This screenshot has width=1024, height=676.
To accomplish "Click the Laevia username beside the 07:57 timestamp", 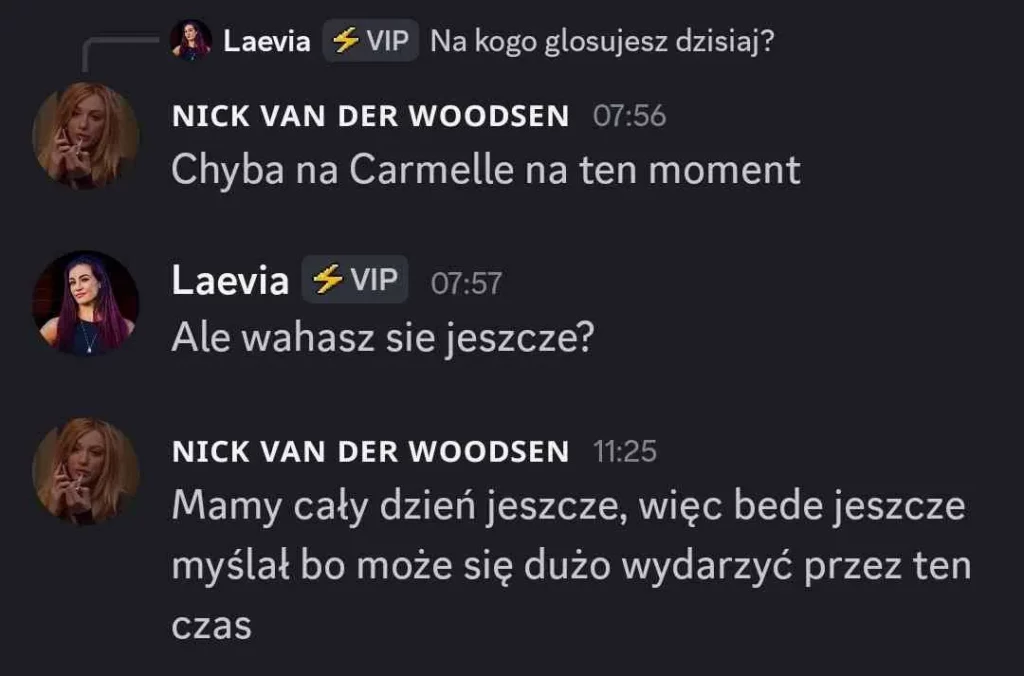I will point(230,281).
